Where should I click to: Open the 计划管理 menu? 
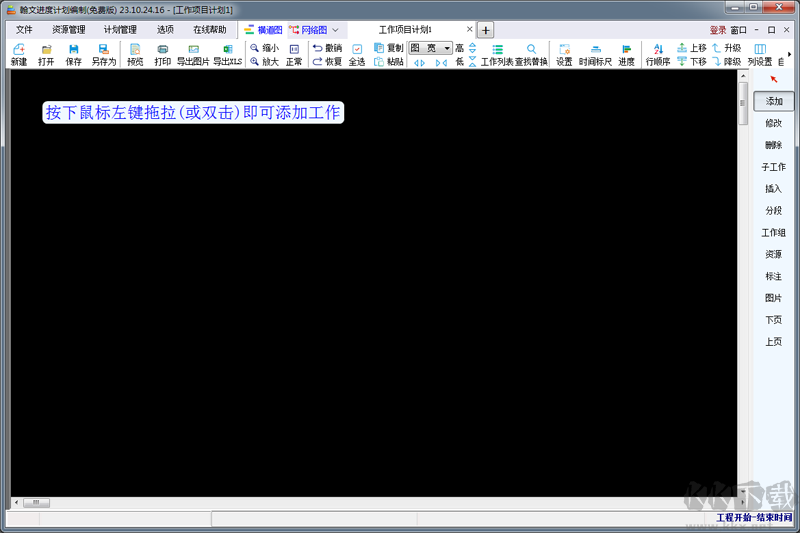[x=120, y=30]
